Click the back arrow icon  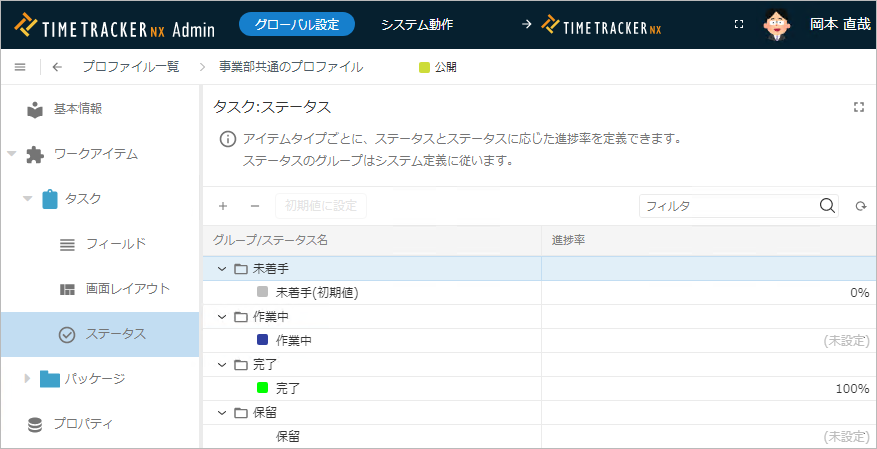pyautogui.click(x=57, y=67)
